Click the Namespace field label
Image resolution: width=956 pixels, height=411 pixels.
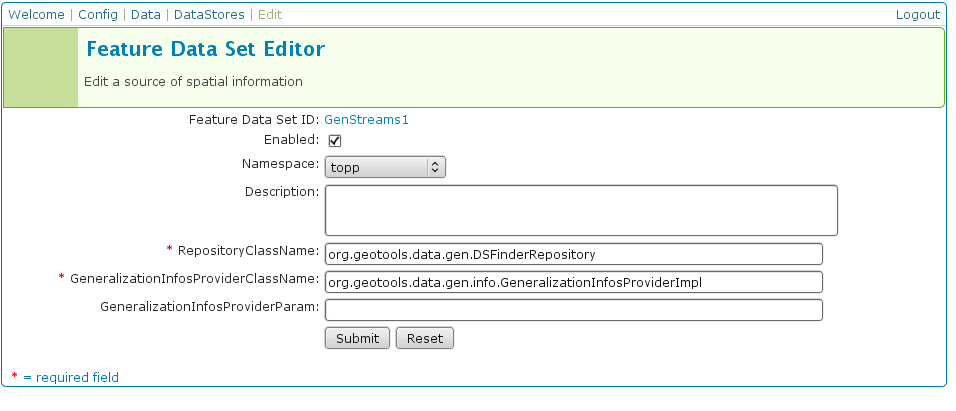click(x=280, y=163)
